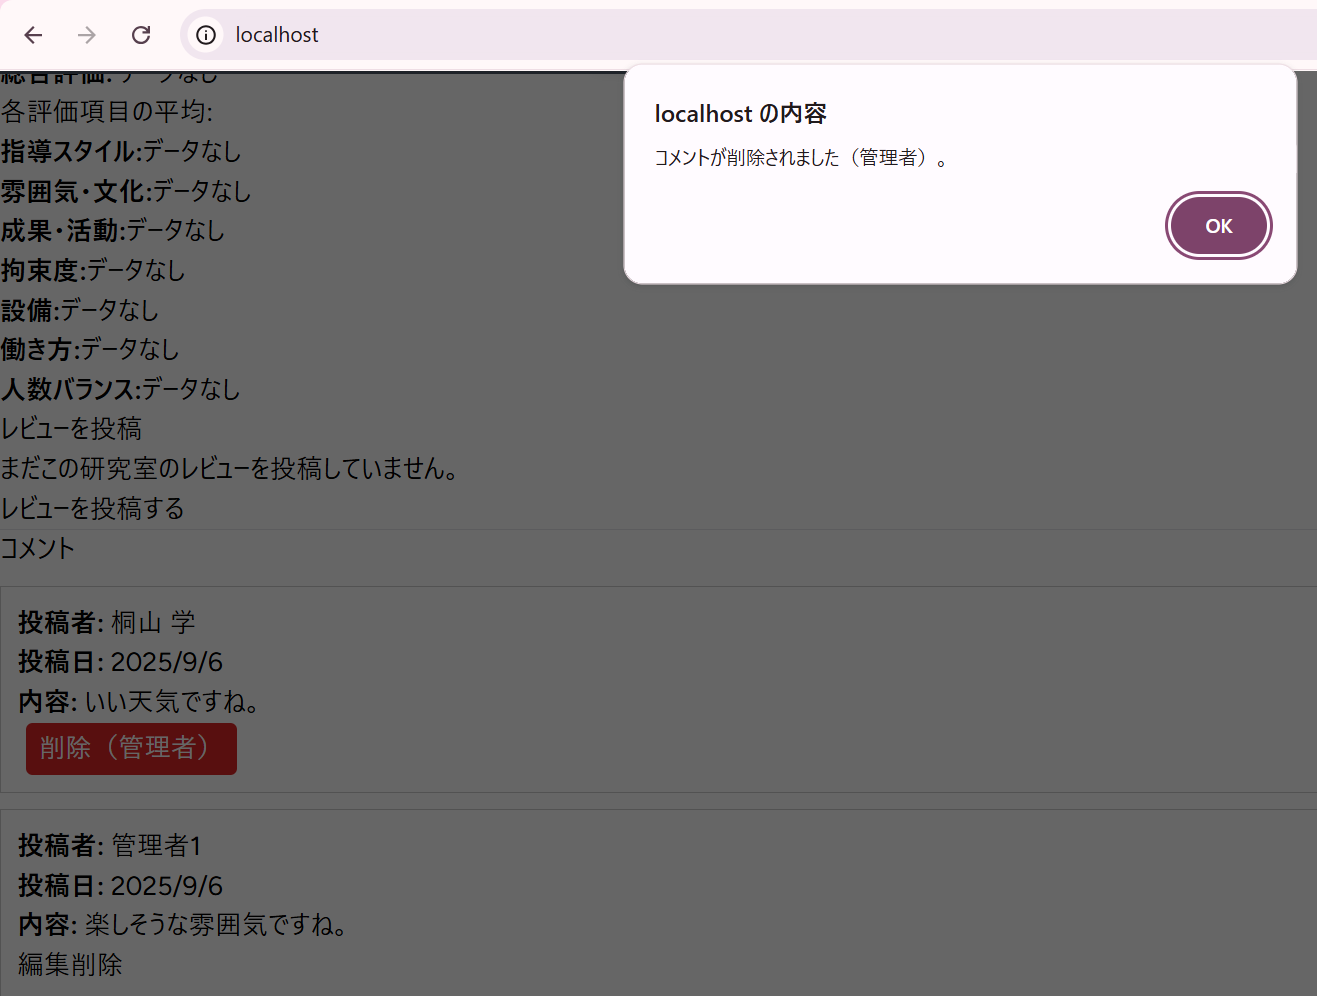Click the dialog title localhost の内容
Viewport: 1317px width, 996px height.
click(x=741, y=114)
